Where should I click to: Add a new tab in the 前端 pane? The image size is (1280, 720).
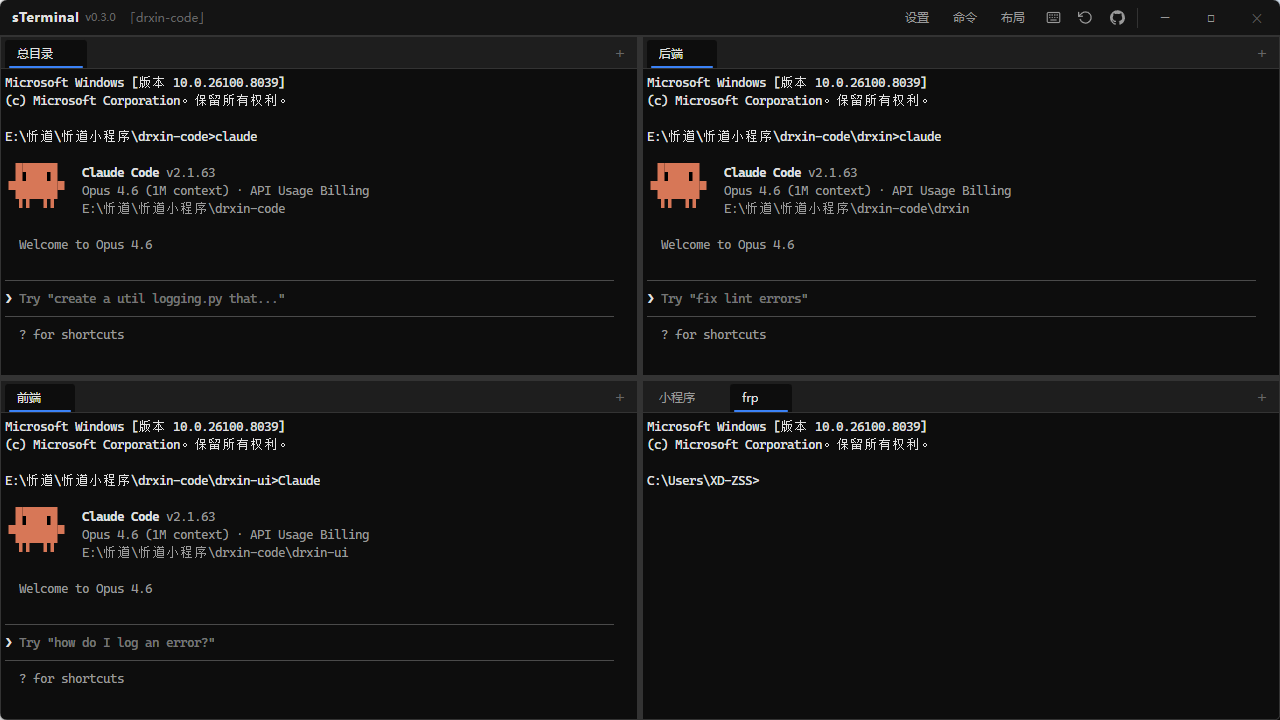620,398
